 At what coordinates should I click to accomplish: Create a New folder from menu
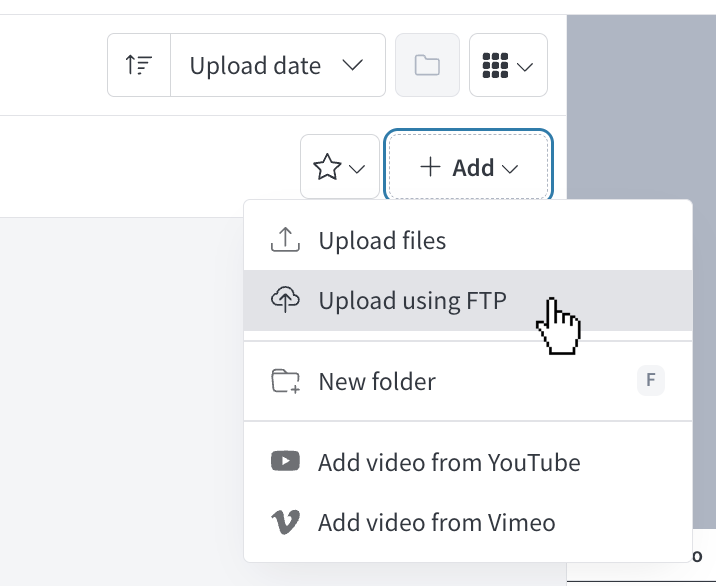(377, 381)
